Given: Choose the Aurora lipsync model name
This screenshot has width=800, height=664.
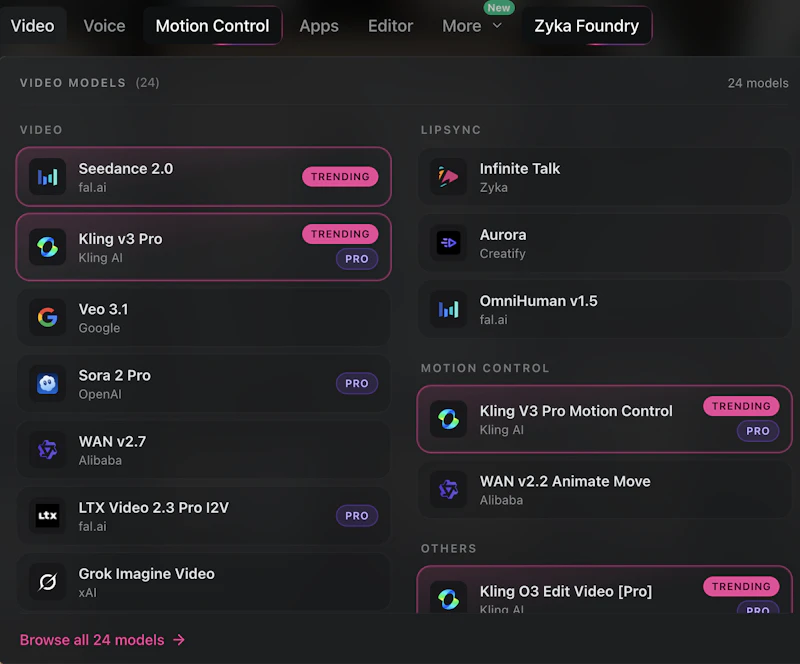Looking at the screenshot, I should click(503, 235).
